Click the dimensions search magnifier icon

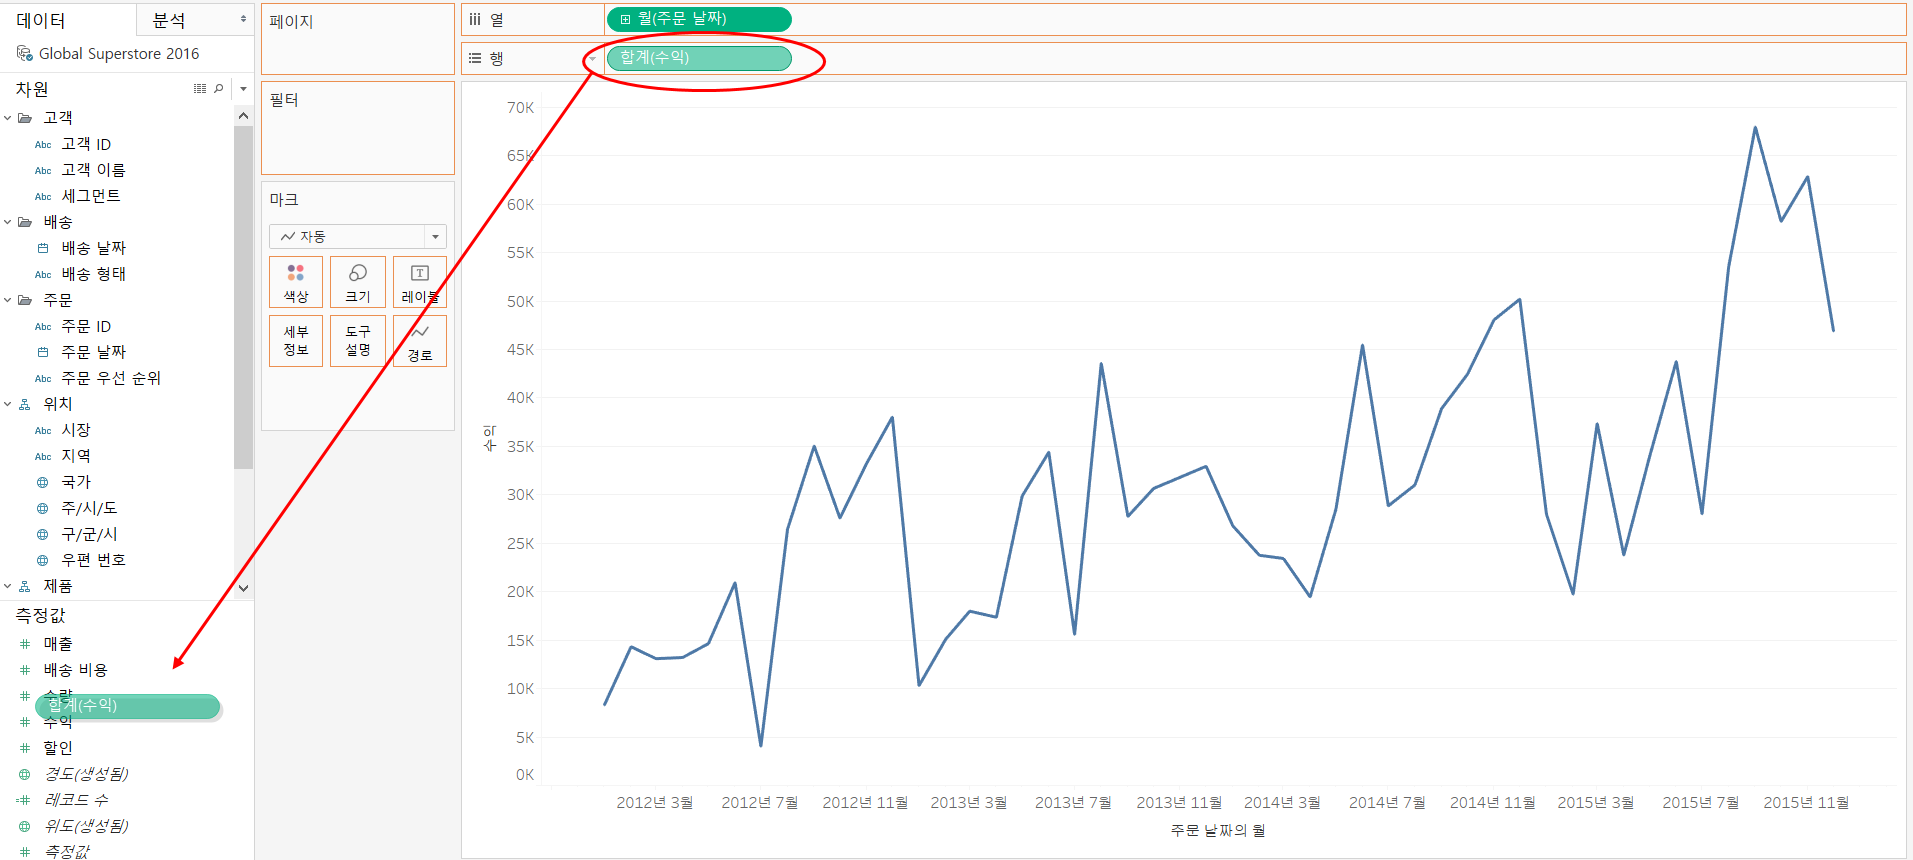coord(219,89)
